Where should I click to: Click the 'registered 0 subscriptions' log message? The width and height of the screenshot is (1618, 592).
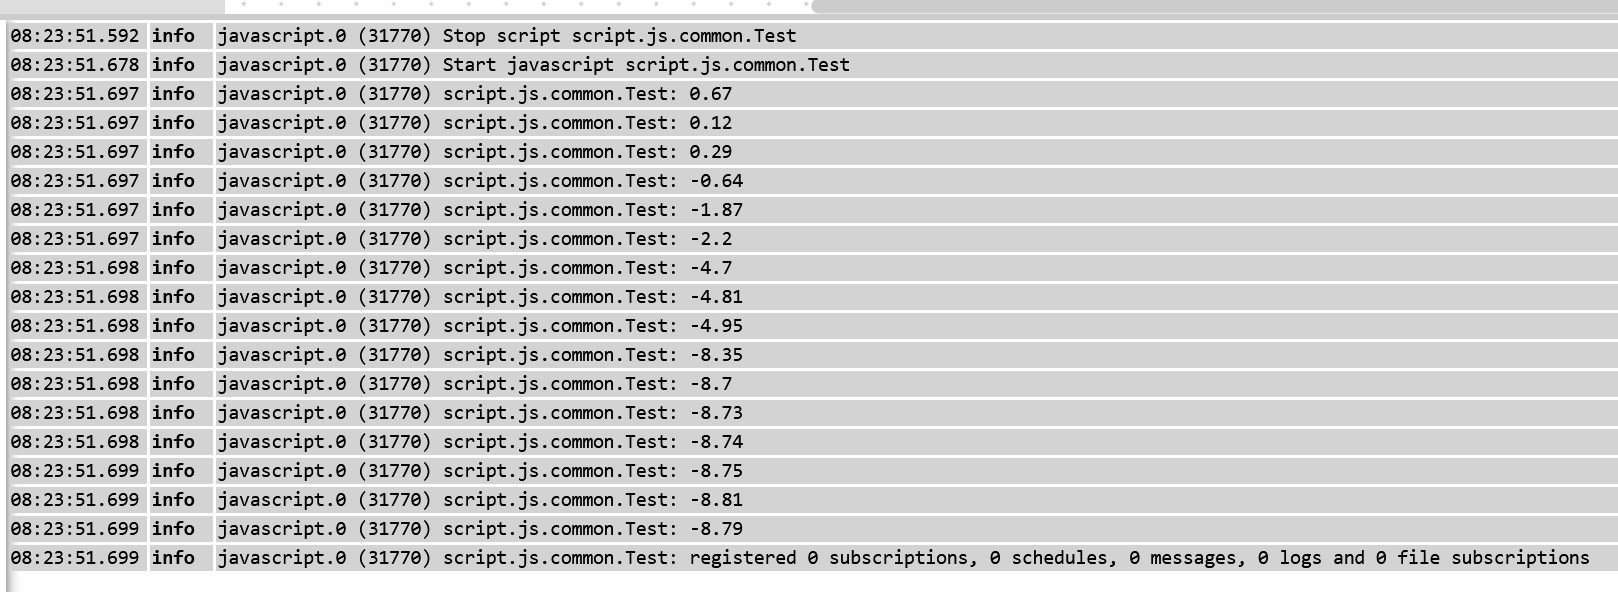click(x=812, y=558)
